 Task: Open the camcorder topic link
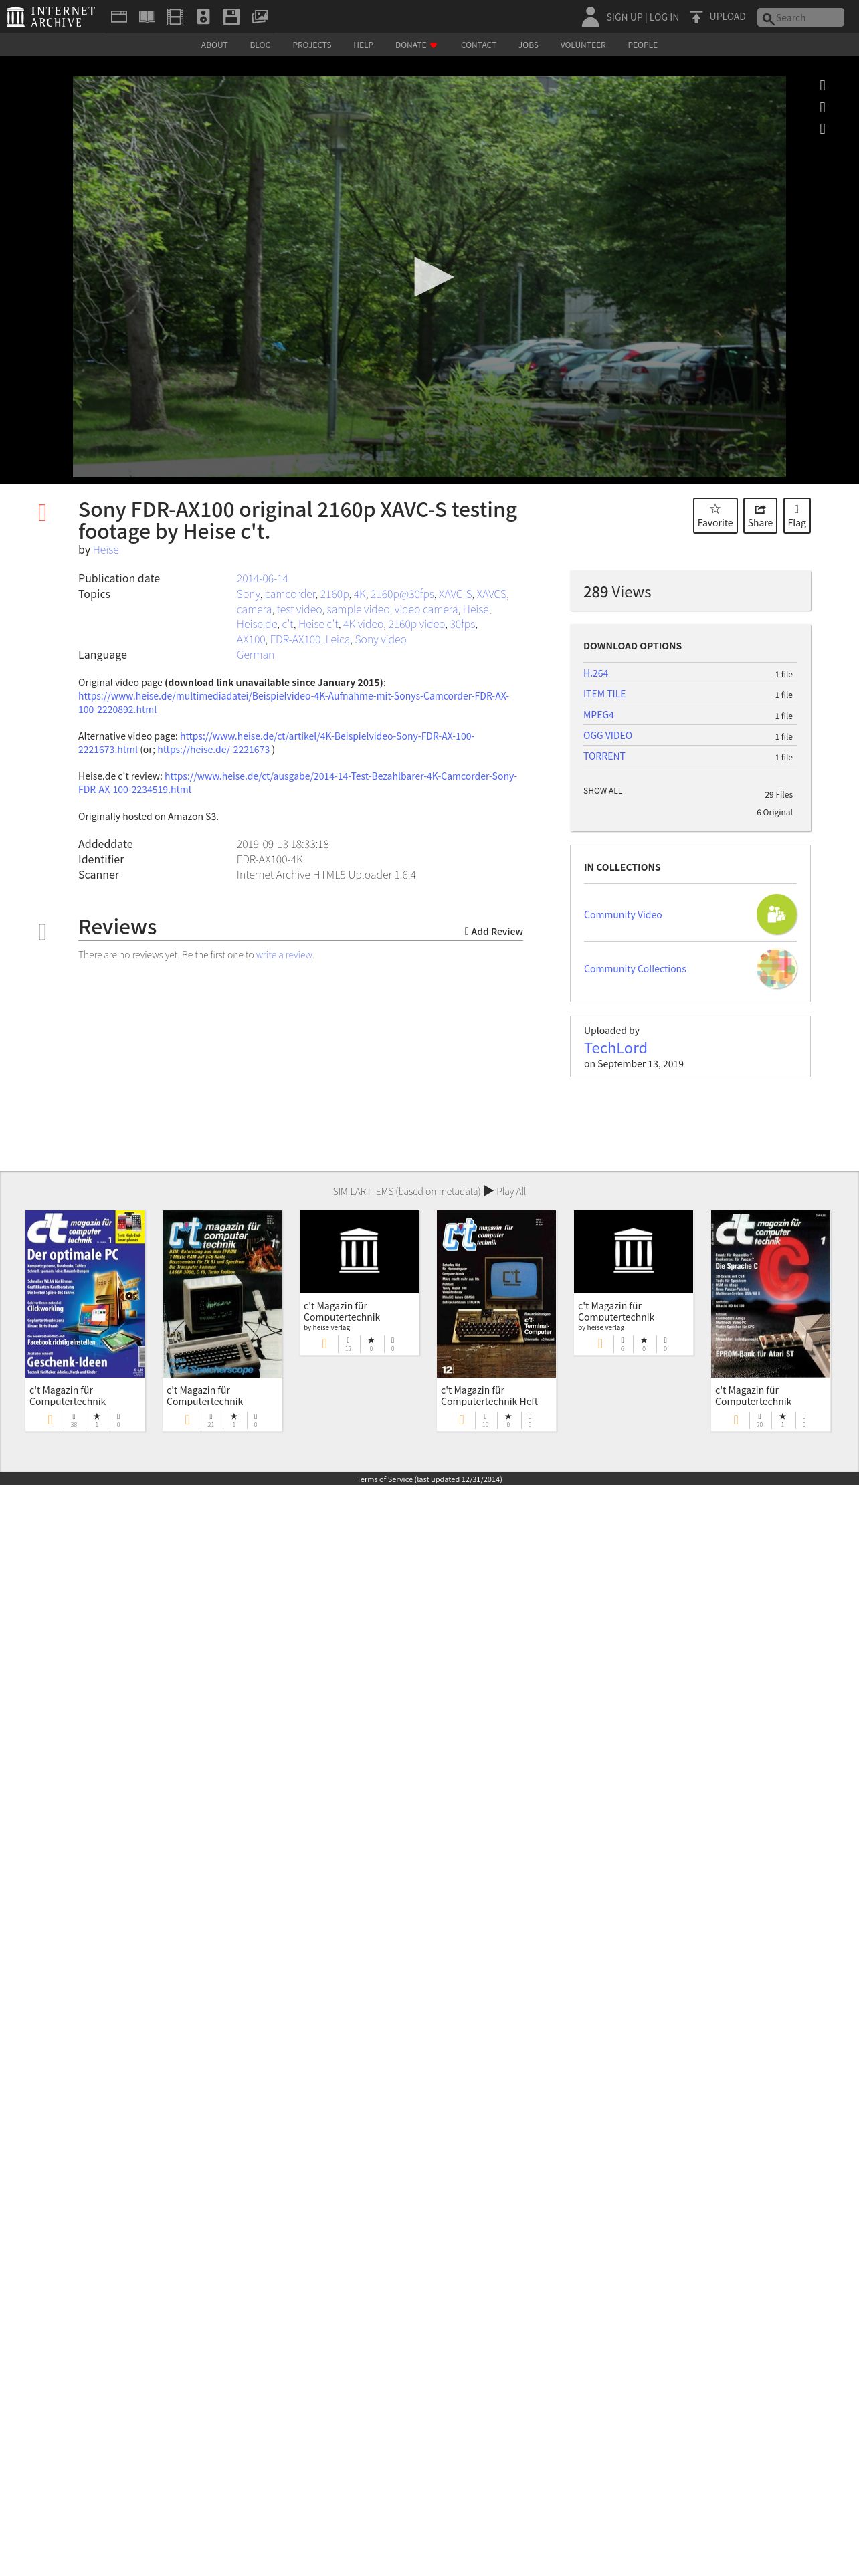coord(290,594)
